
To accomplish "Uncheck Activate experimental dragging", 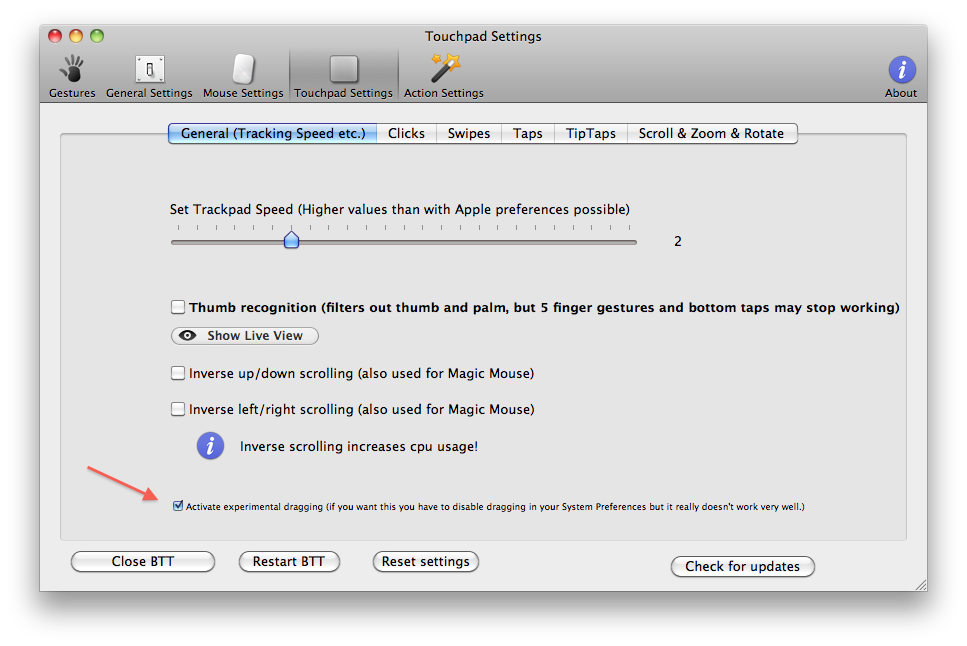I will (178, 507).
